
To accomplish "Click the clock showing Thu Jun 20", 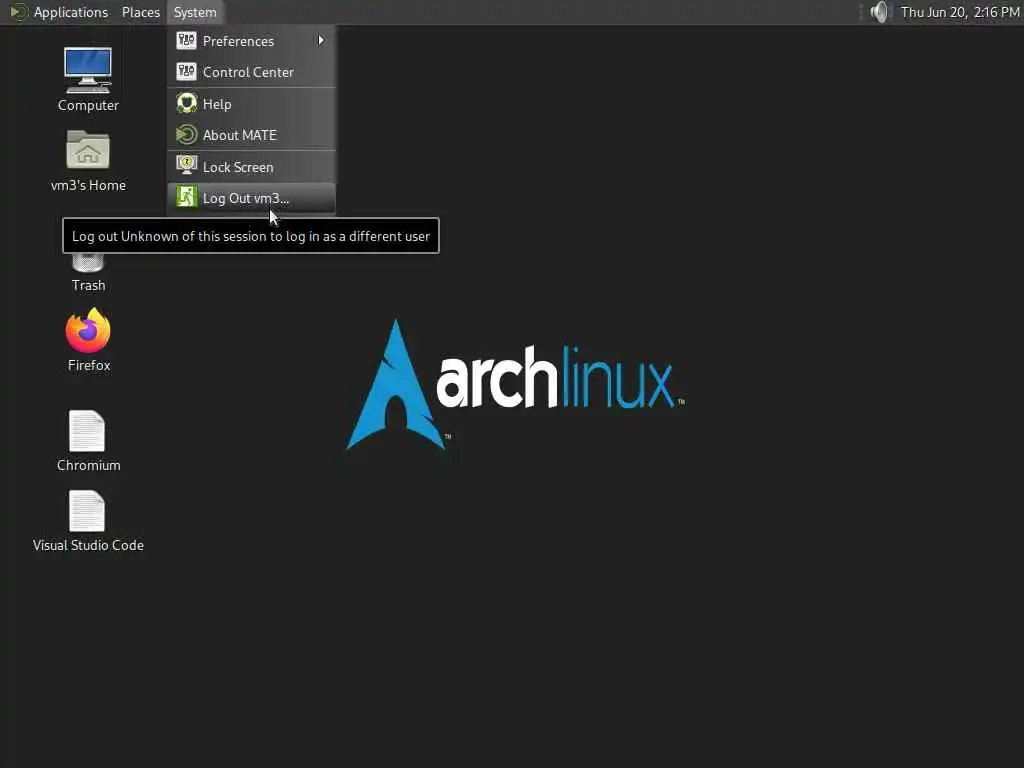I will point(959,12).
